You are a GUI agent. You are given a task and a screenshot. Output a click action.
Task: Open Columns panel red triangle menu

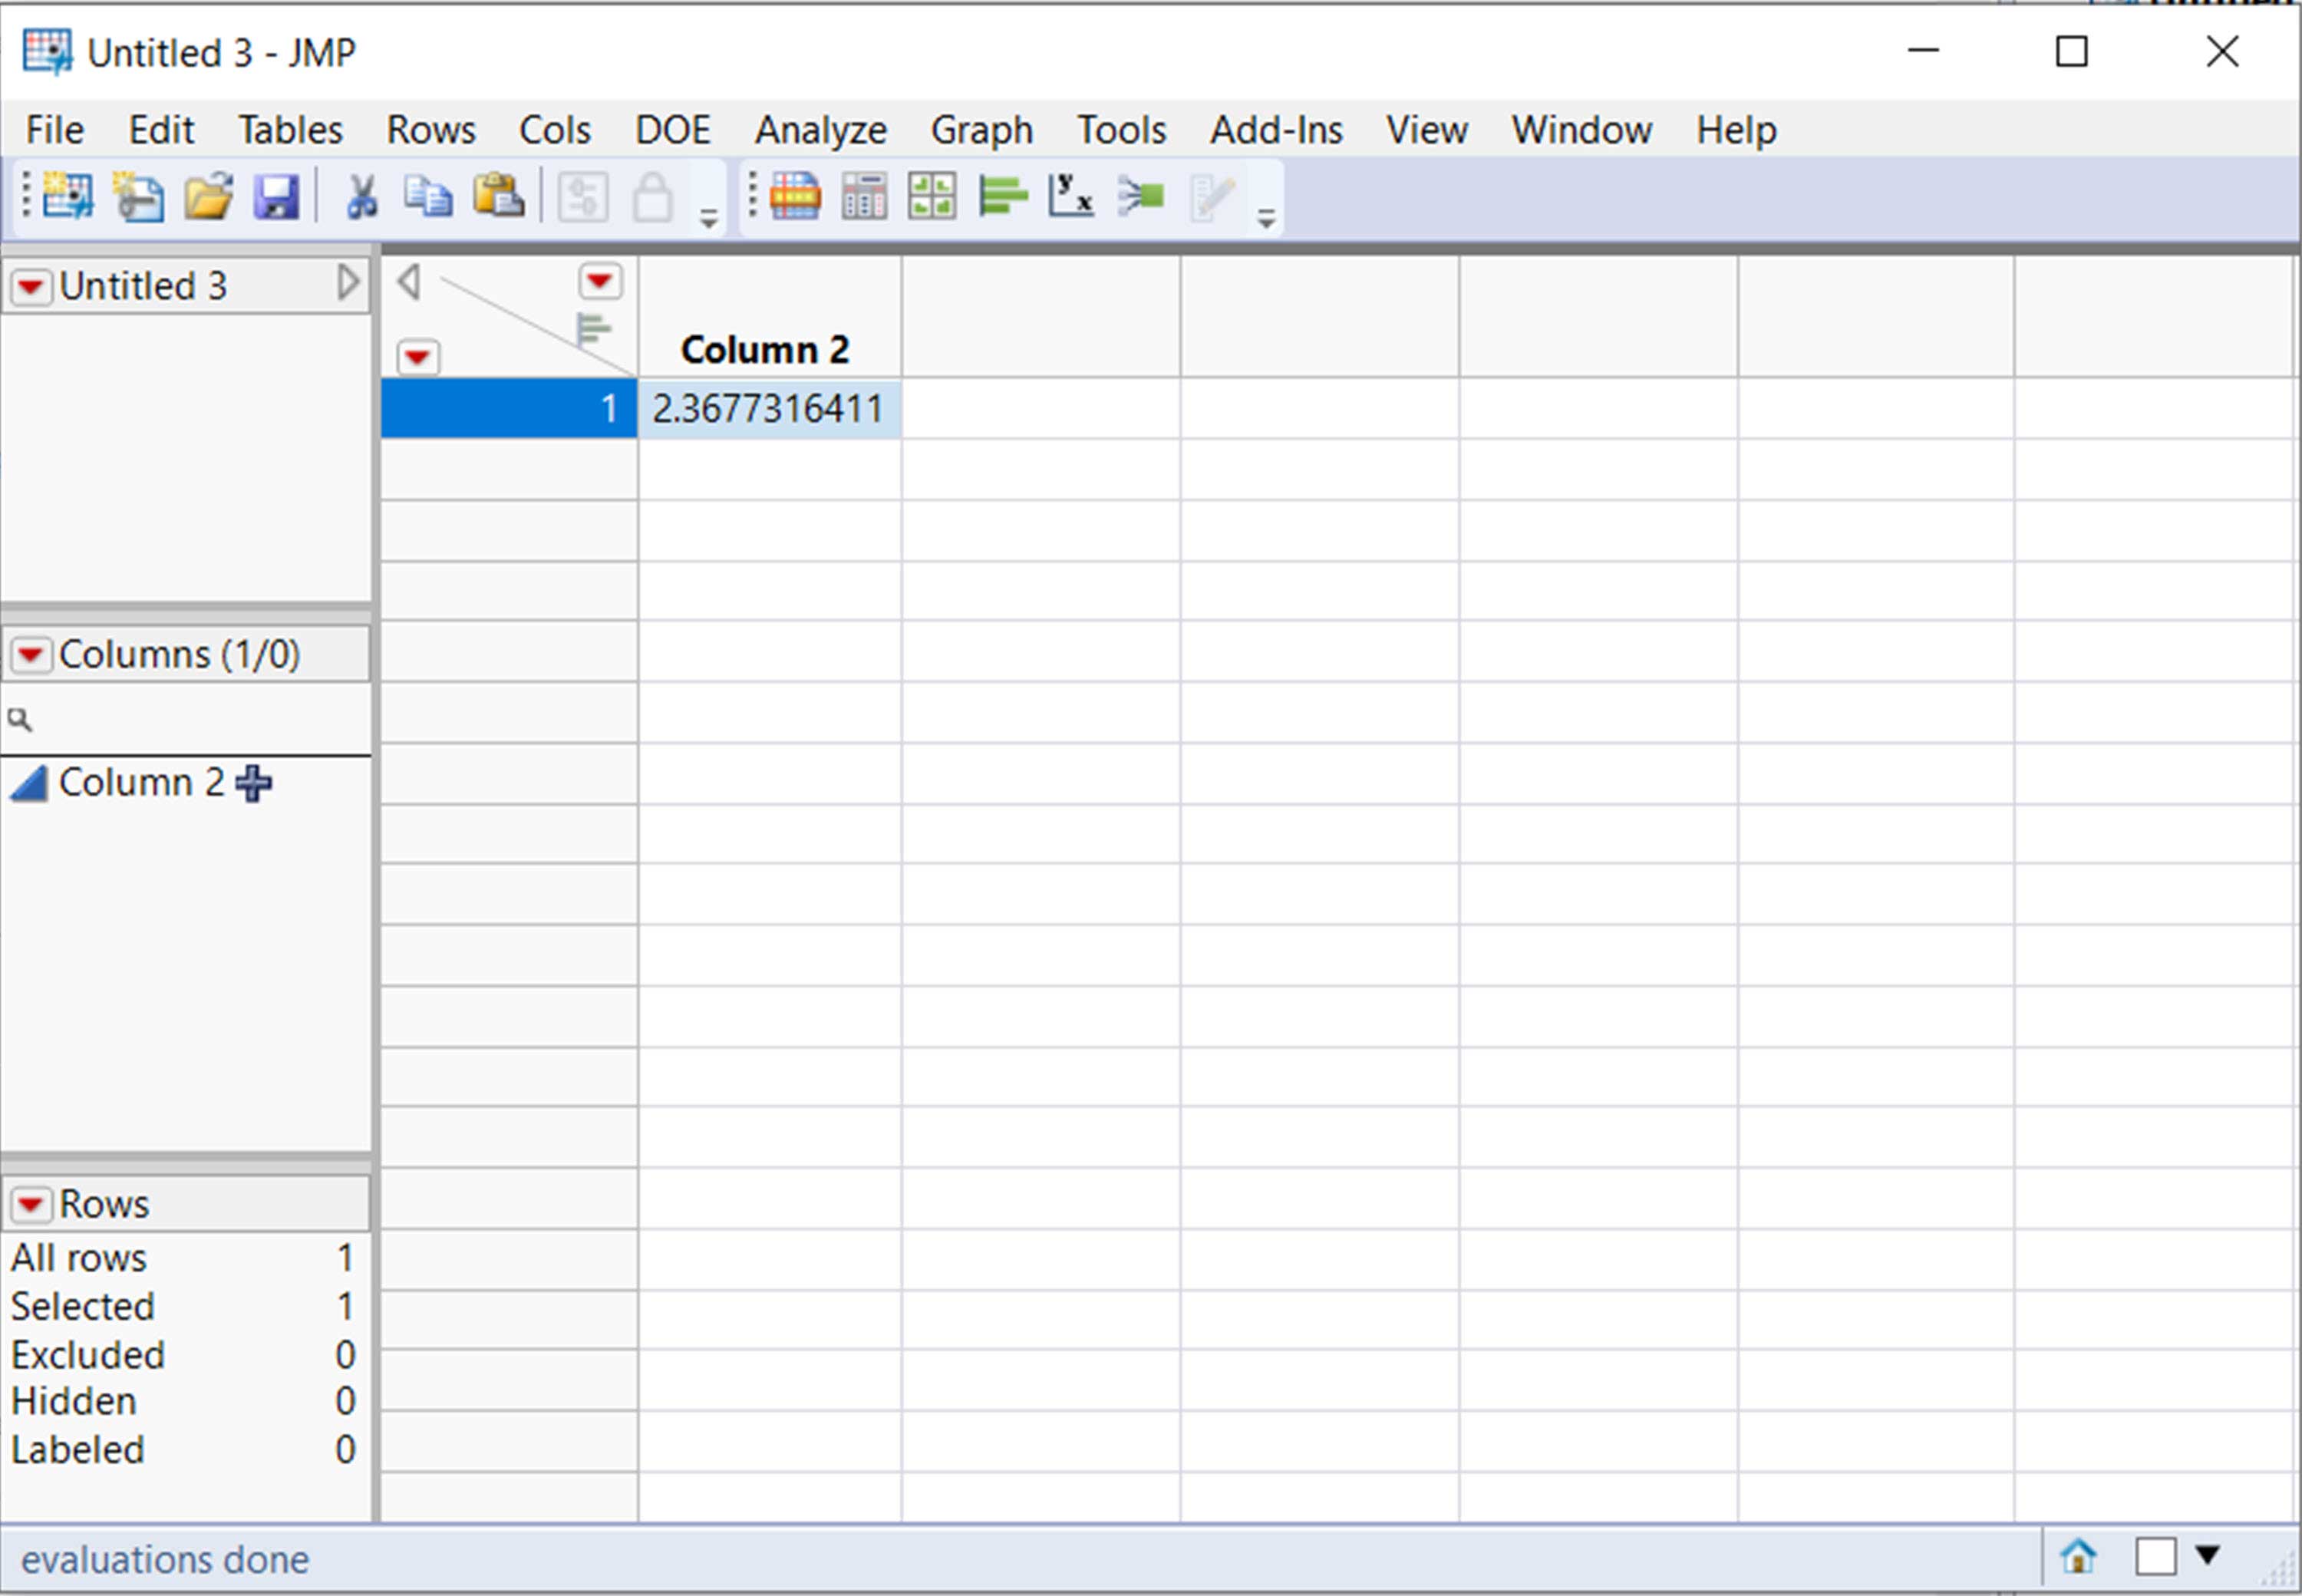[x=31, y=655]
